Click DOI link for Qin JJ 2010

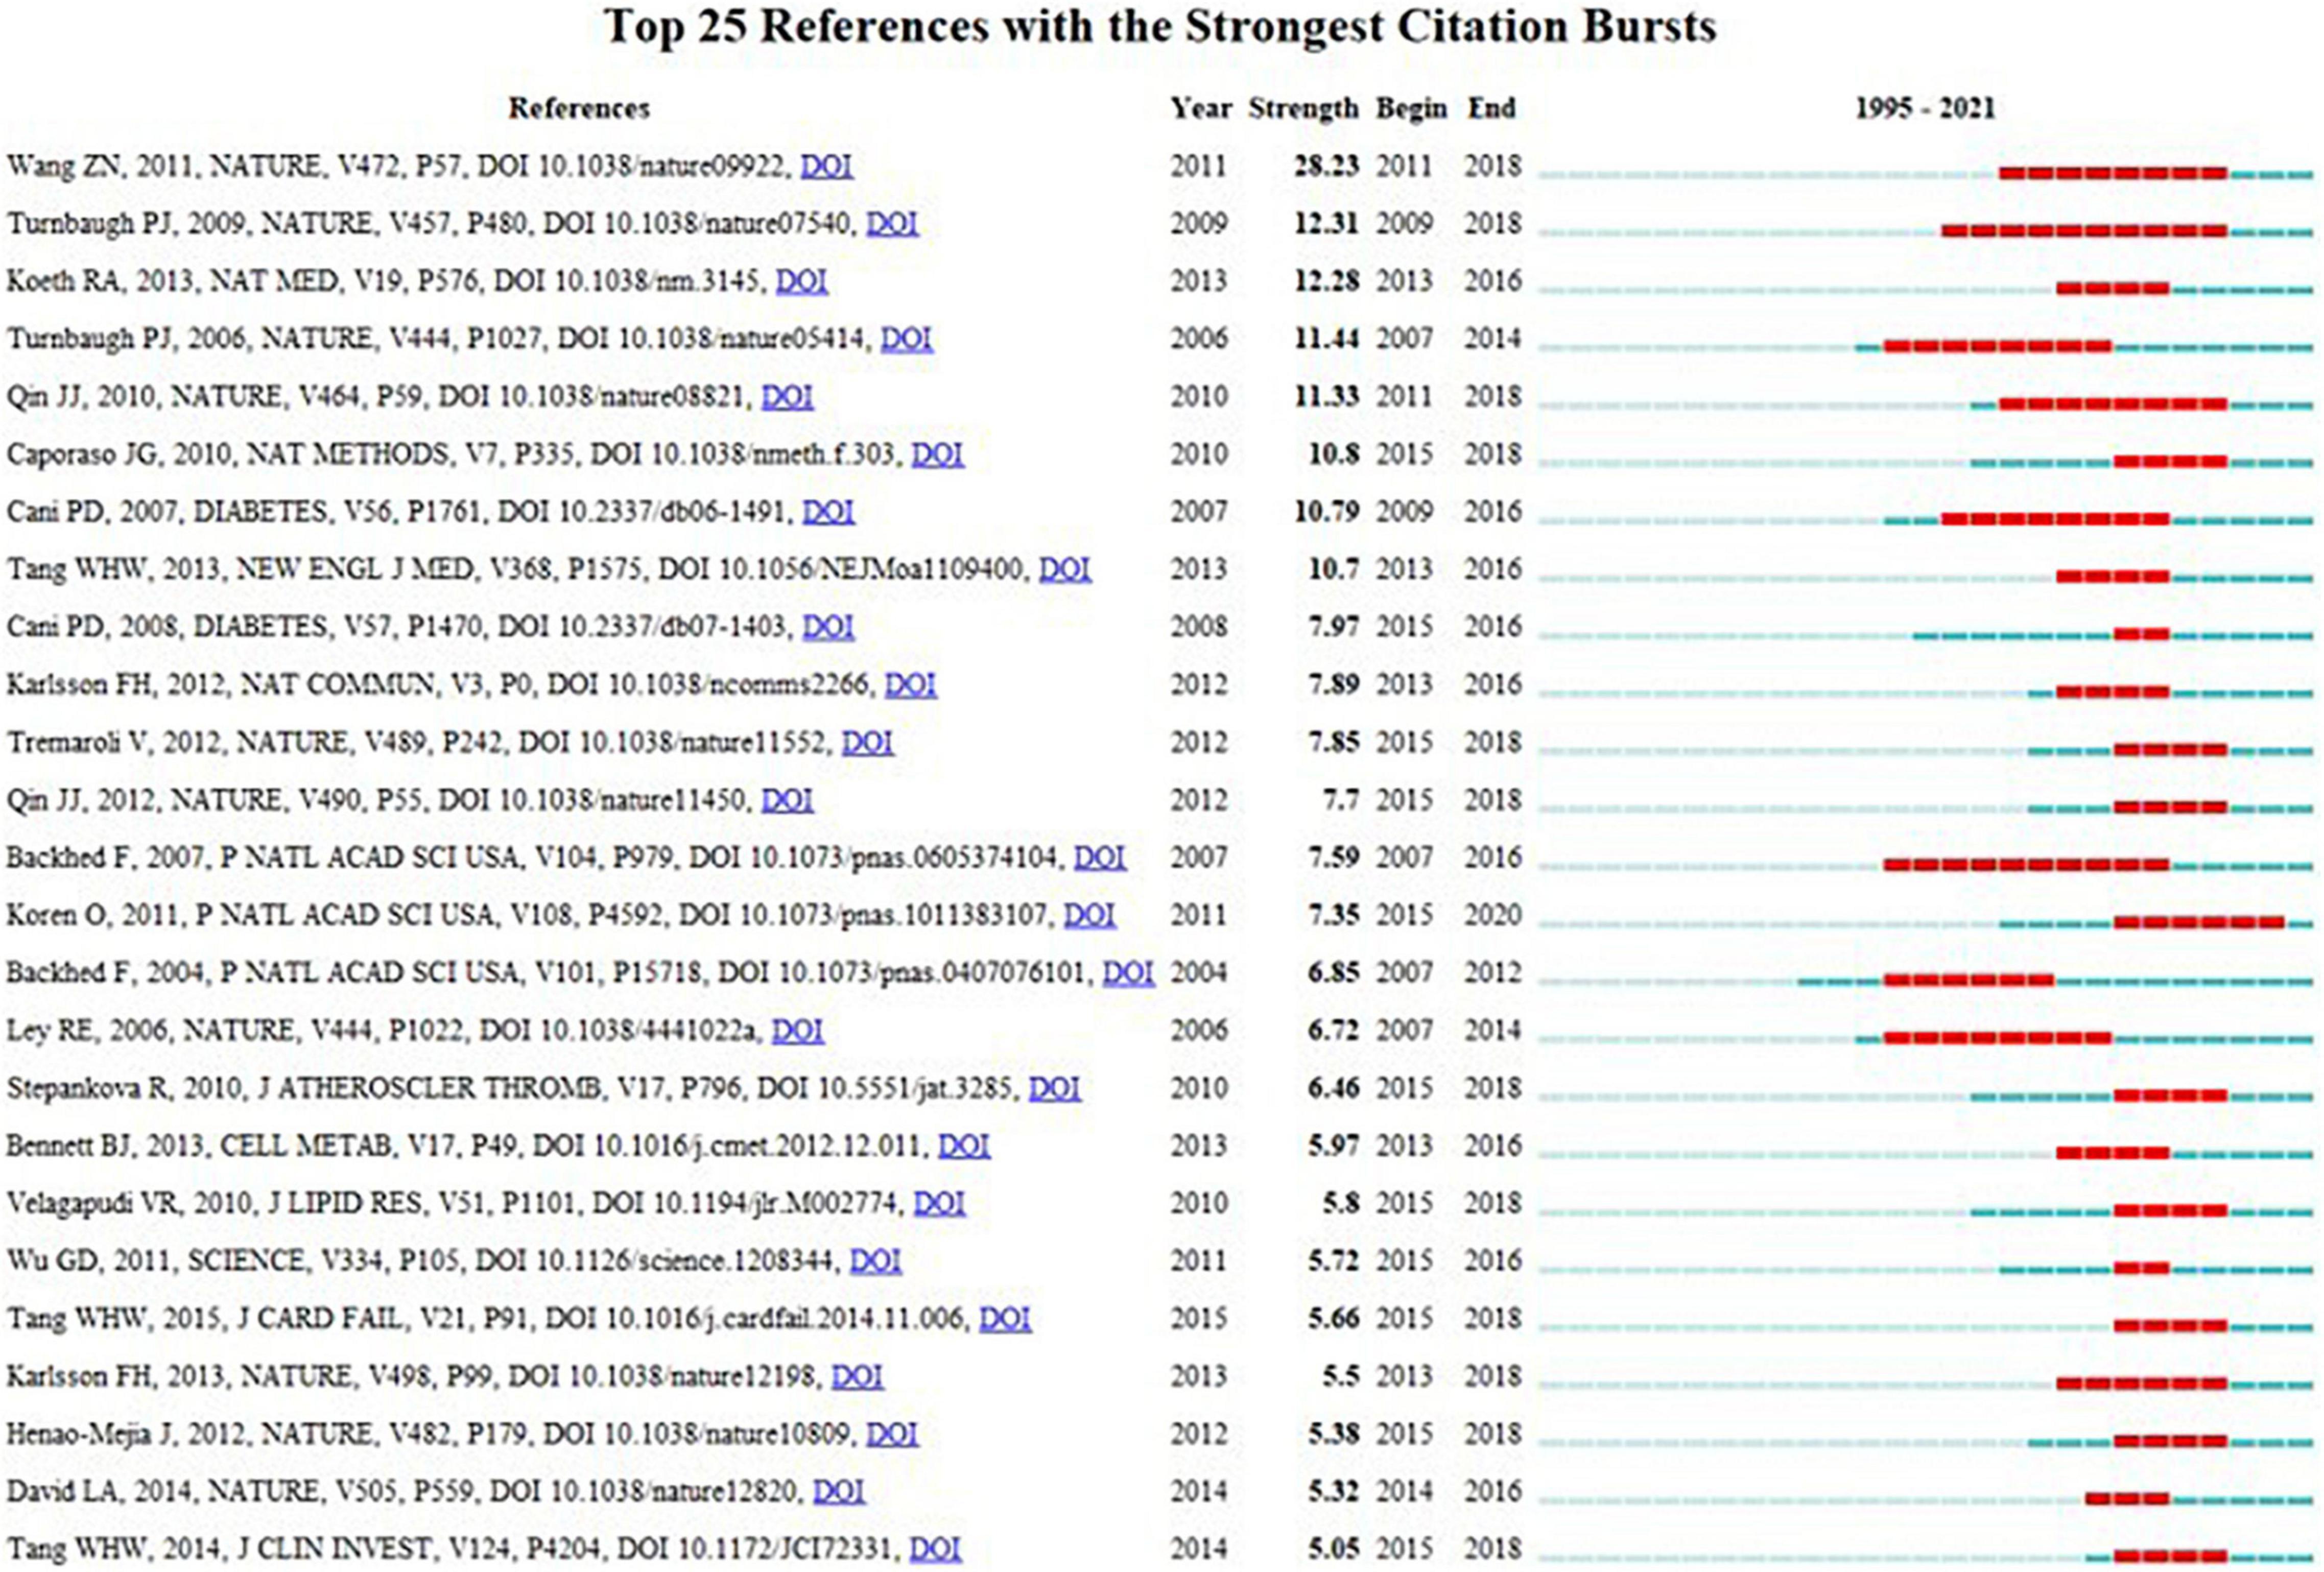click(x=788, y=397)
